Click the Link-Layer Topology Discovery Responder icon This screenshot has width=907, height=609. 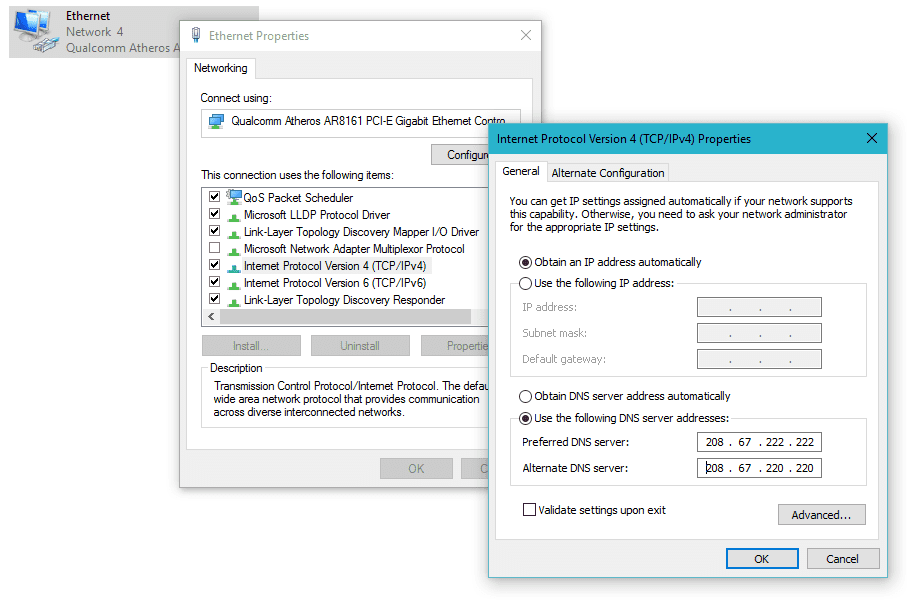234,301
